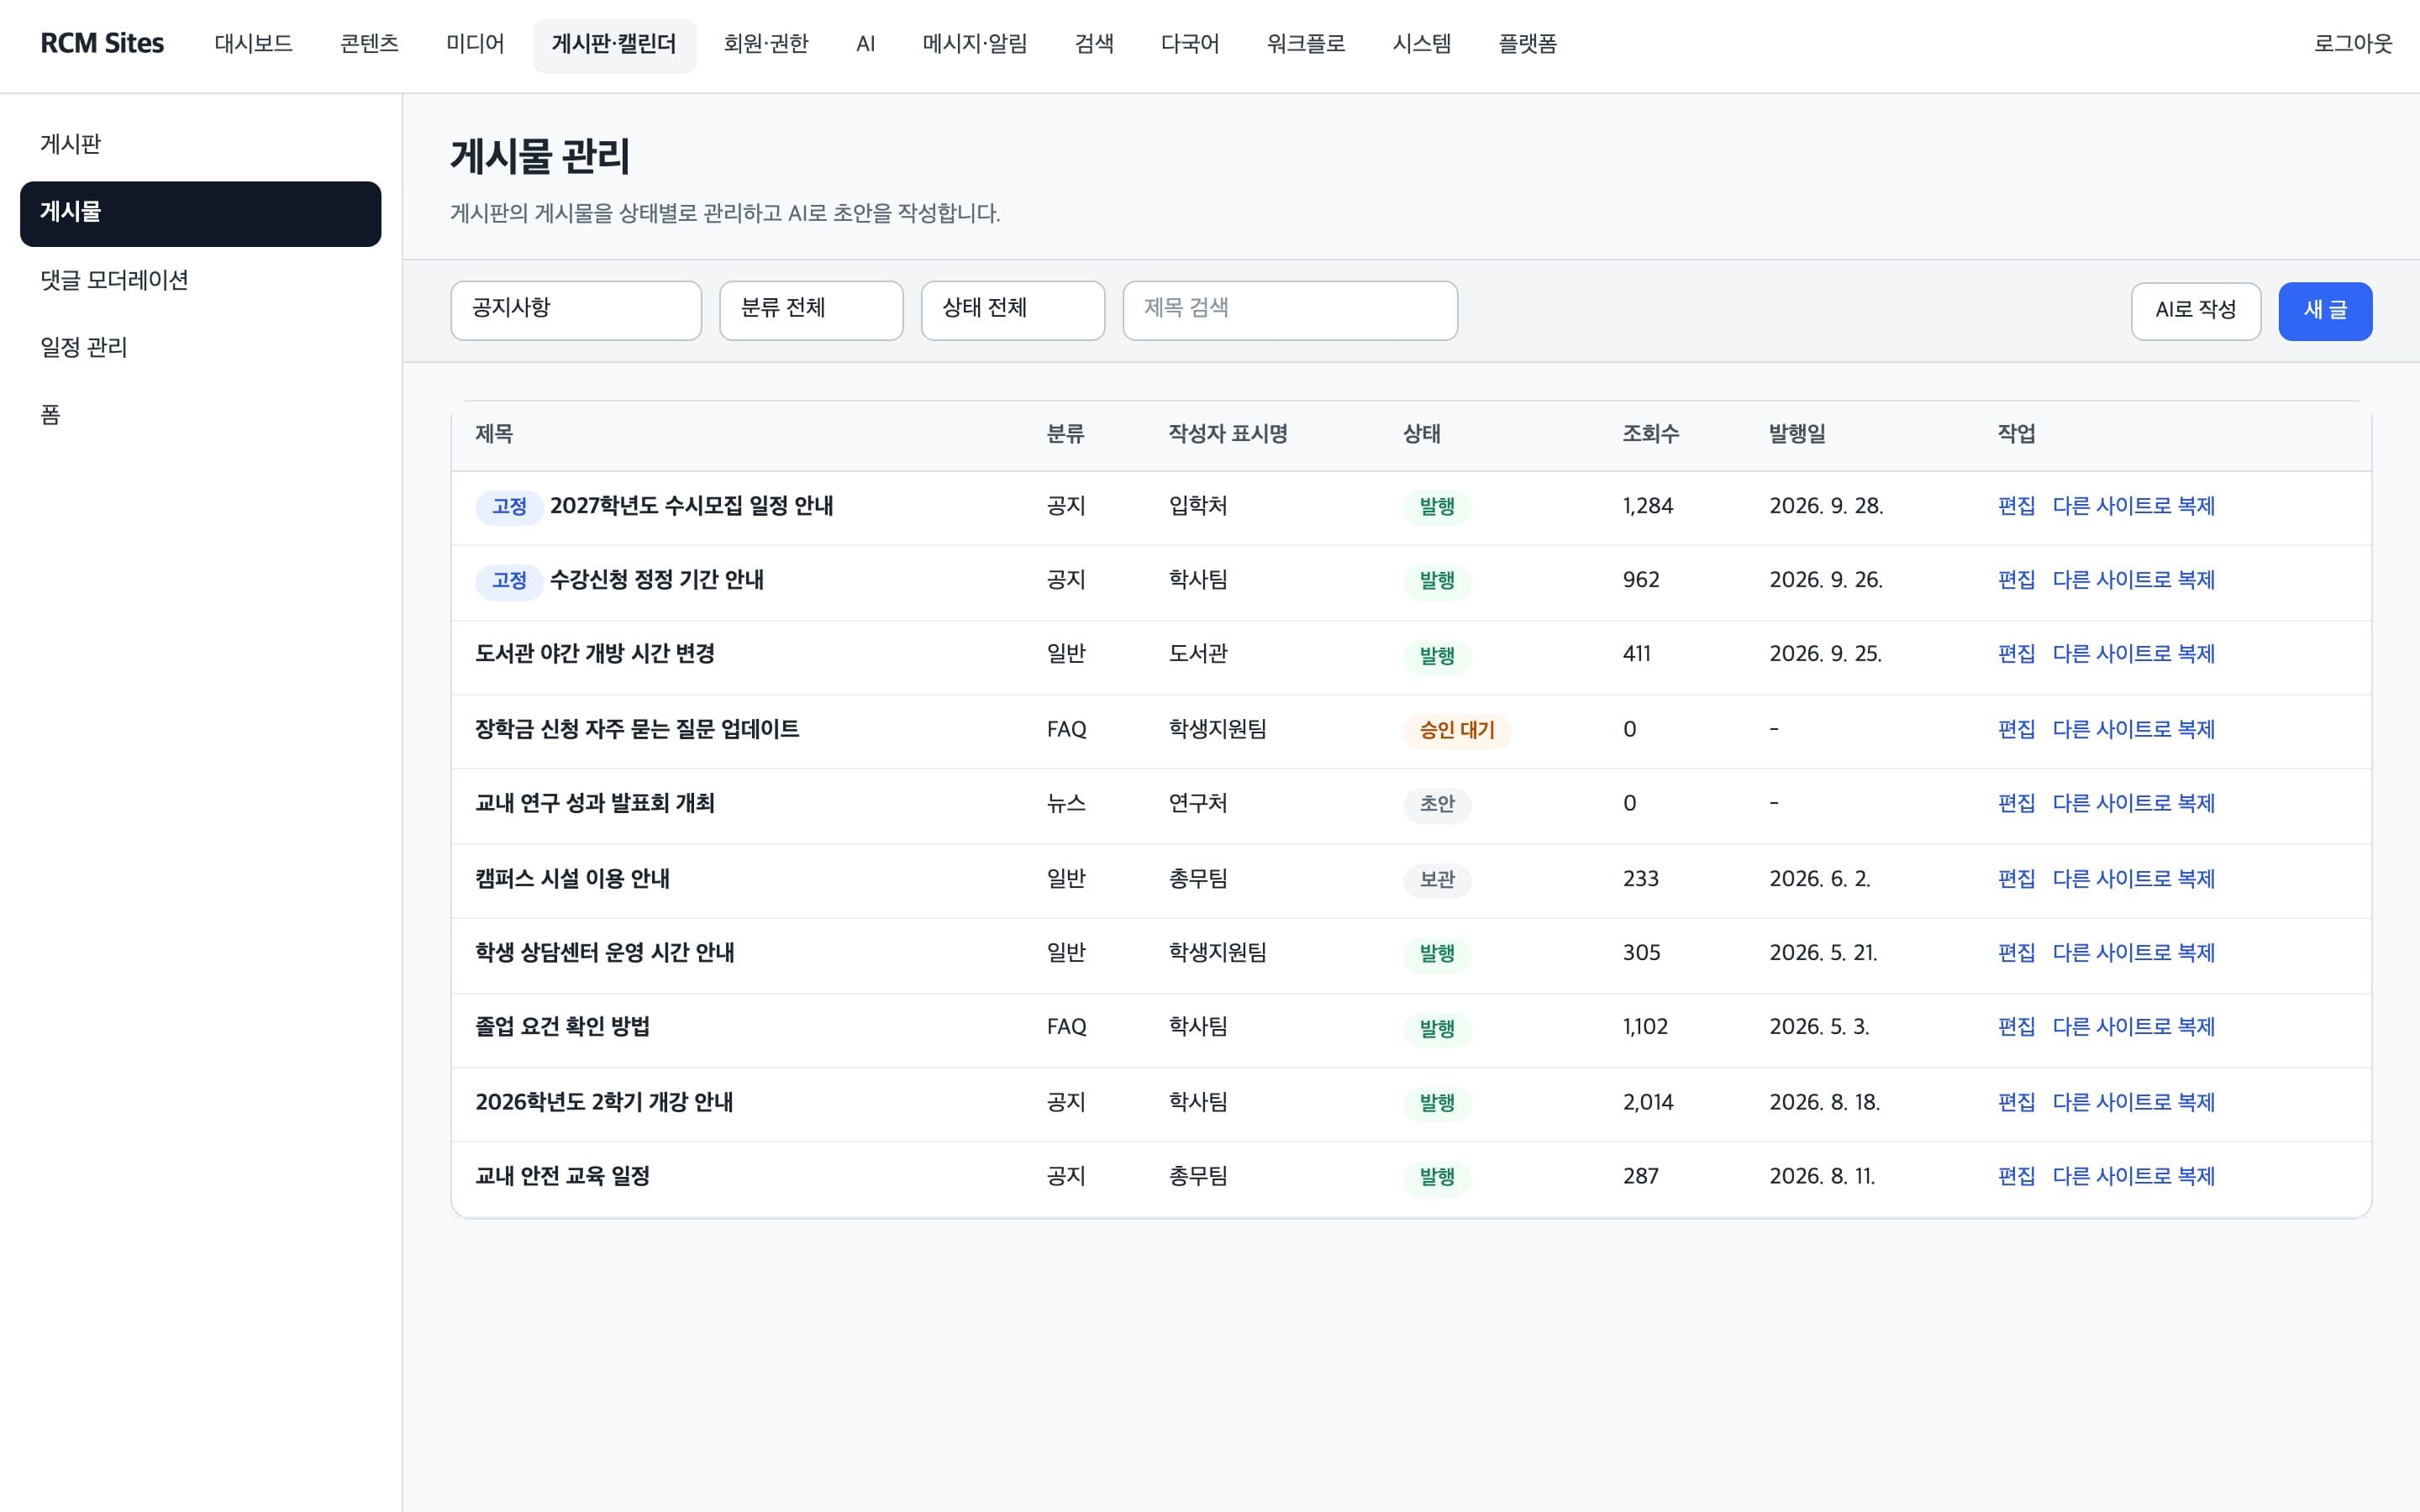This screenshot has height=1512, width=2420.
Task: Edit the 교내 안전 교육 일정 post
Action: point(2016,1176)
